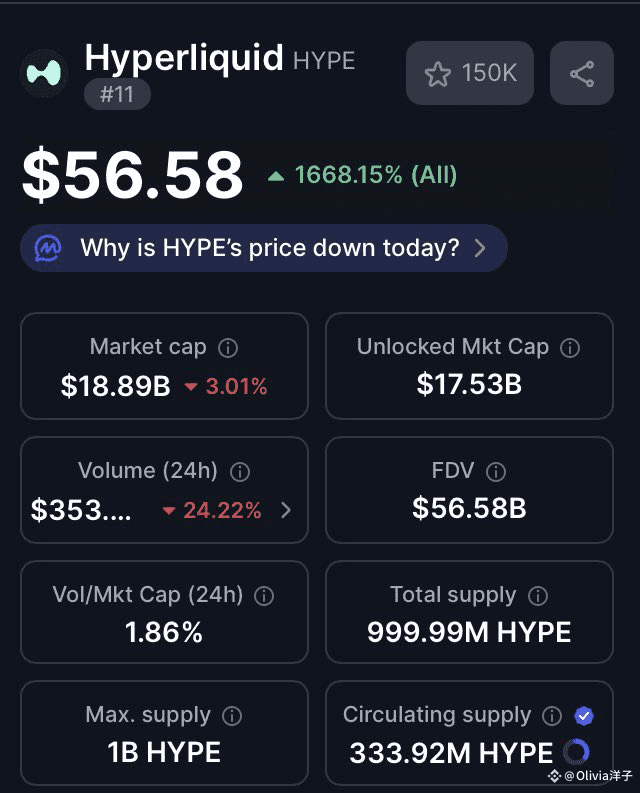This screenshot has width=640, height=793.
Task: Click the Hyperliquid coin logo
Action: [44, 73]
